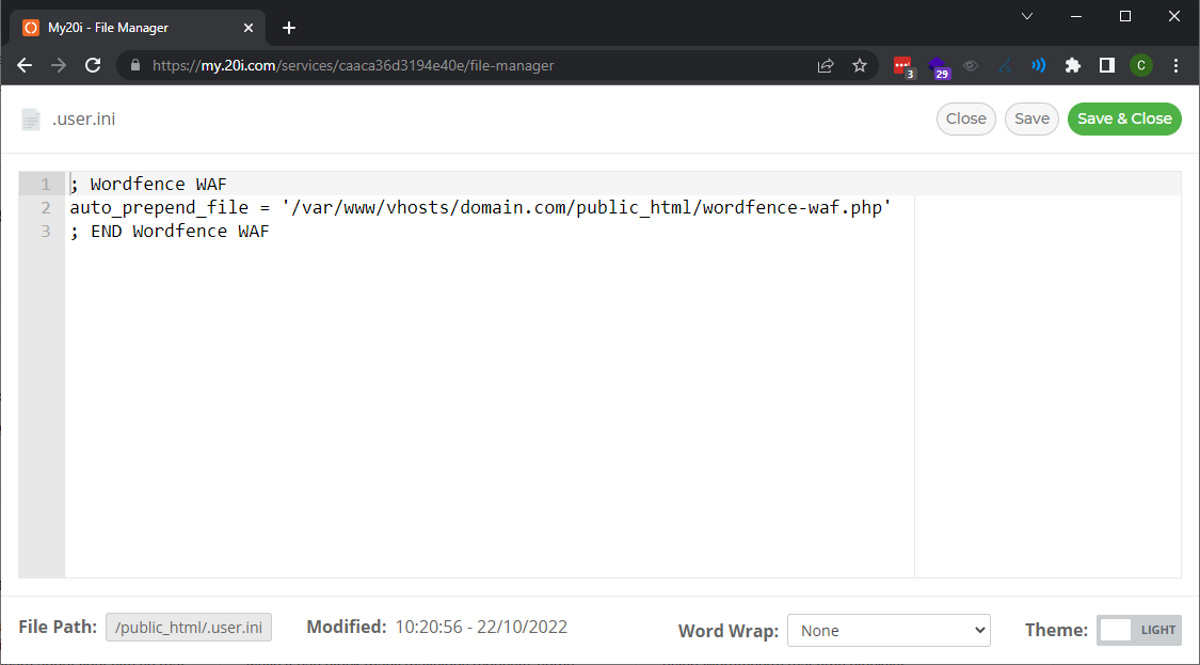Click the browser forward arrow
This screenshot has height=665, width=1200.
(x=59, y=65)
